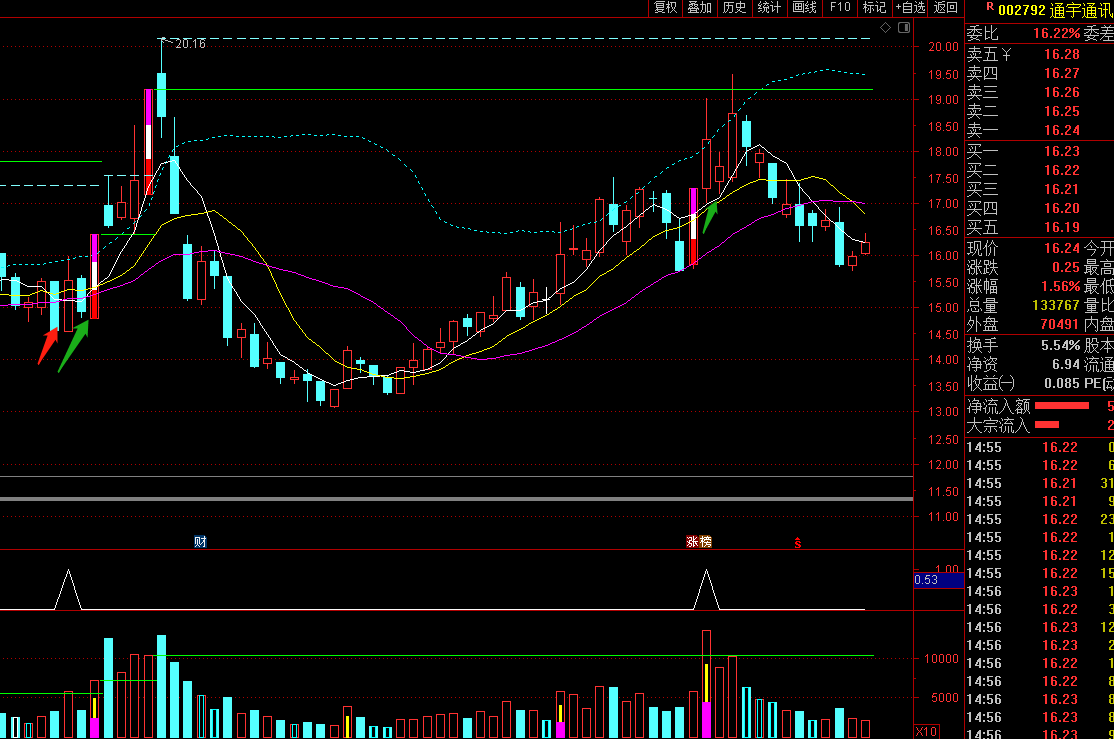Image resolution: width=1114 pixels, height=739 pixels.
Task: Select the 卖四 price 16.27
Action: tap(1061, 73)
